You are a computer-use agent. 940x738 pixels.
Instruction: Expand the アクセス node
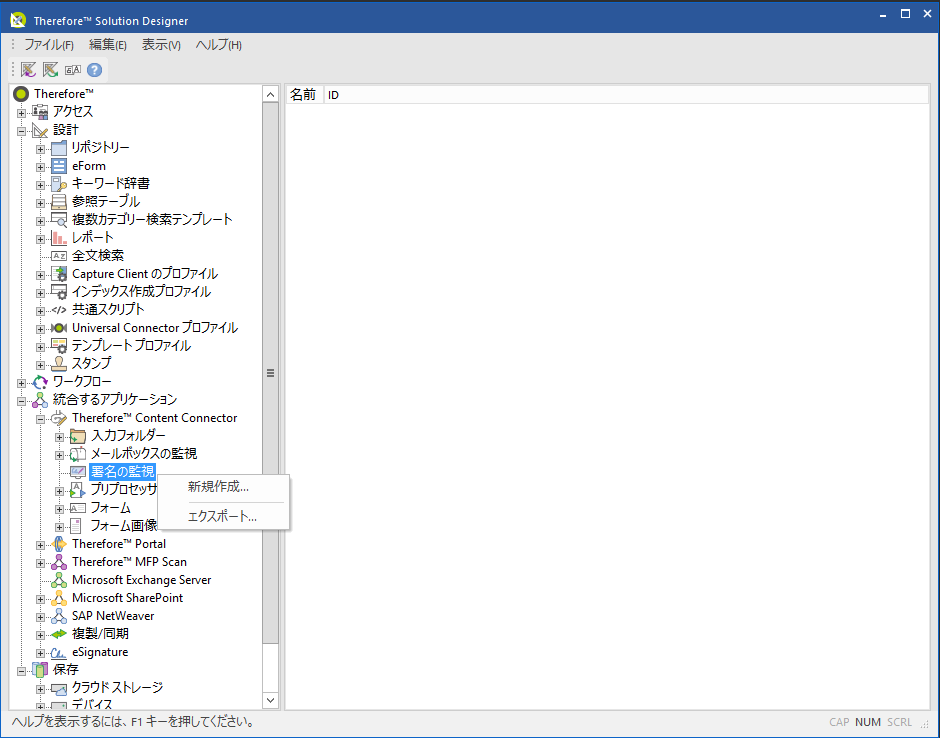22,112
